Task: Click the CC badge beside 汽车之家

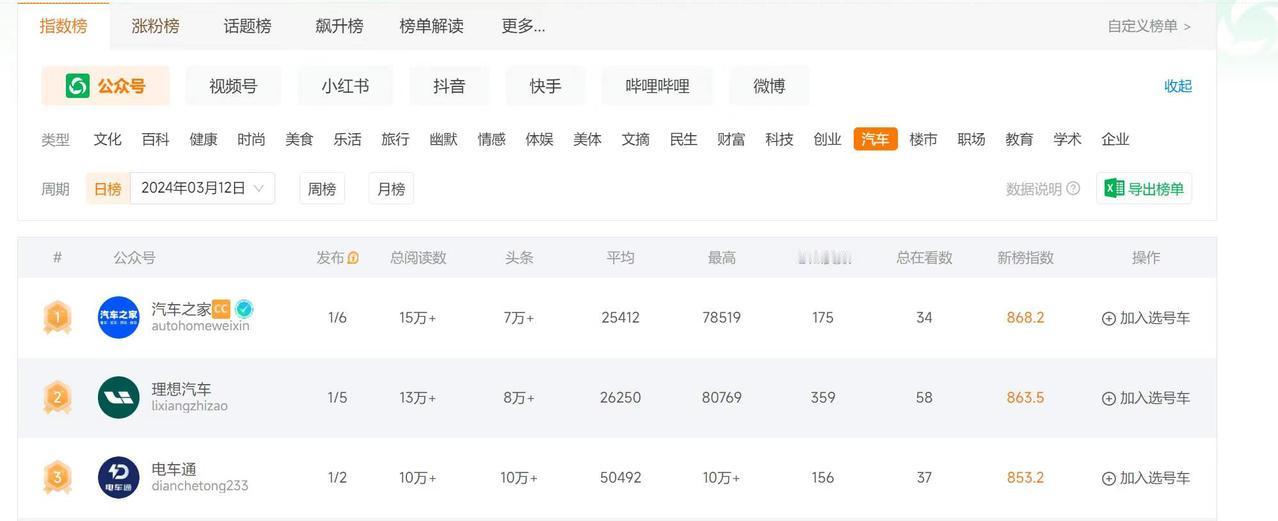Action: pyautogui.click(x=221, y=309)
